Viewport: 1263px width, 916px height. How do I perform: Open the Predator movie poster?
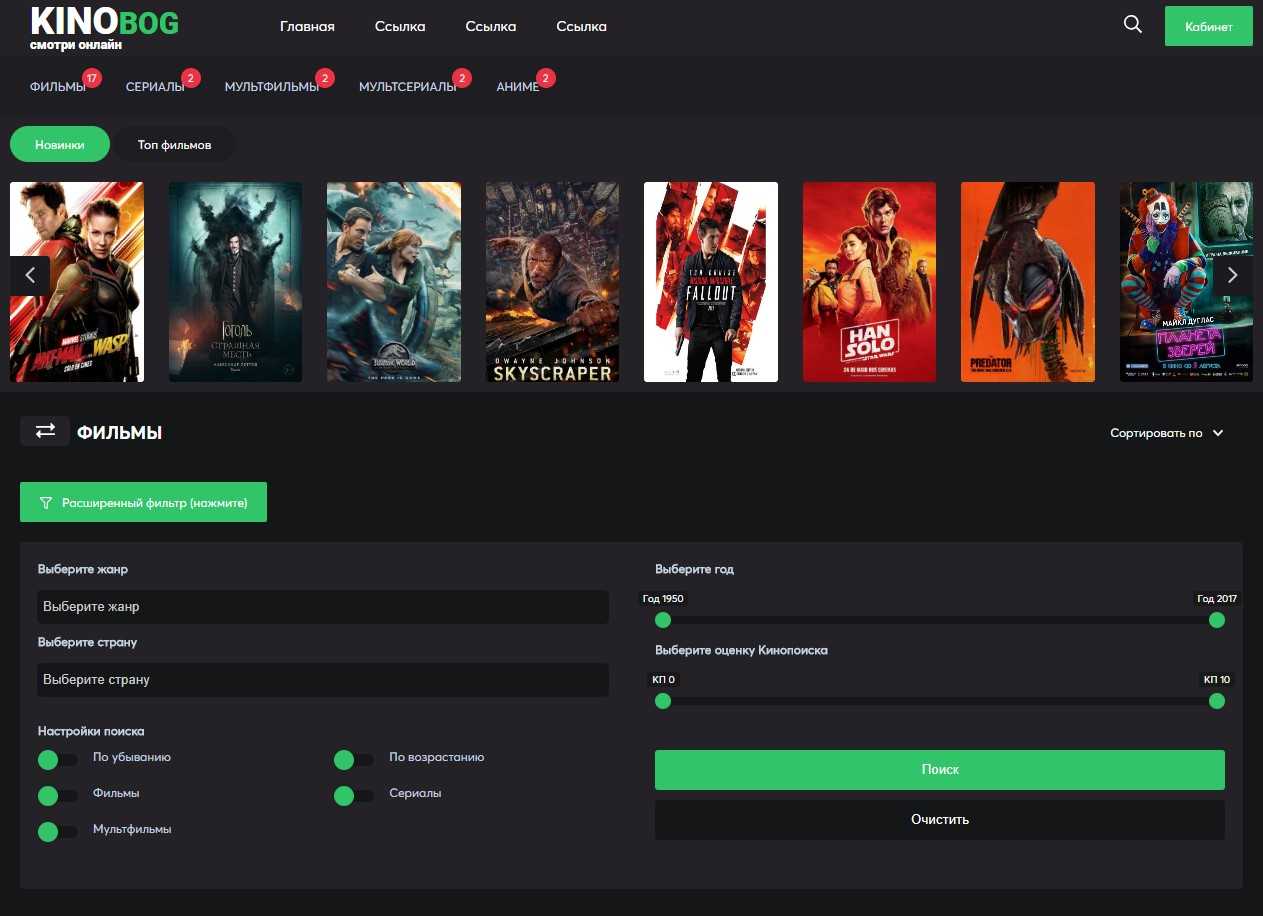coord(1028,282)
